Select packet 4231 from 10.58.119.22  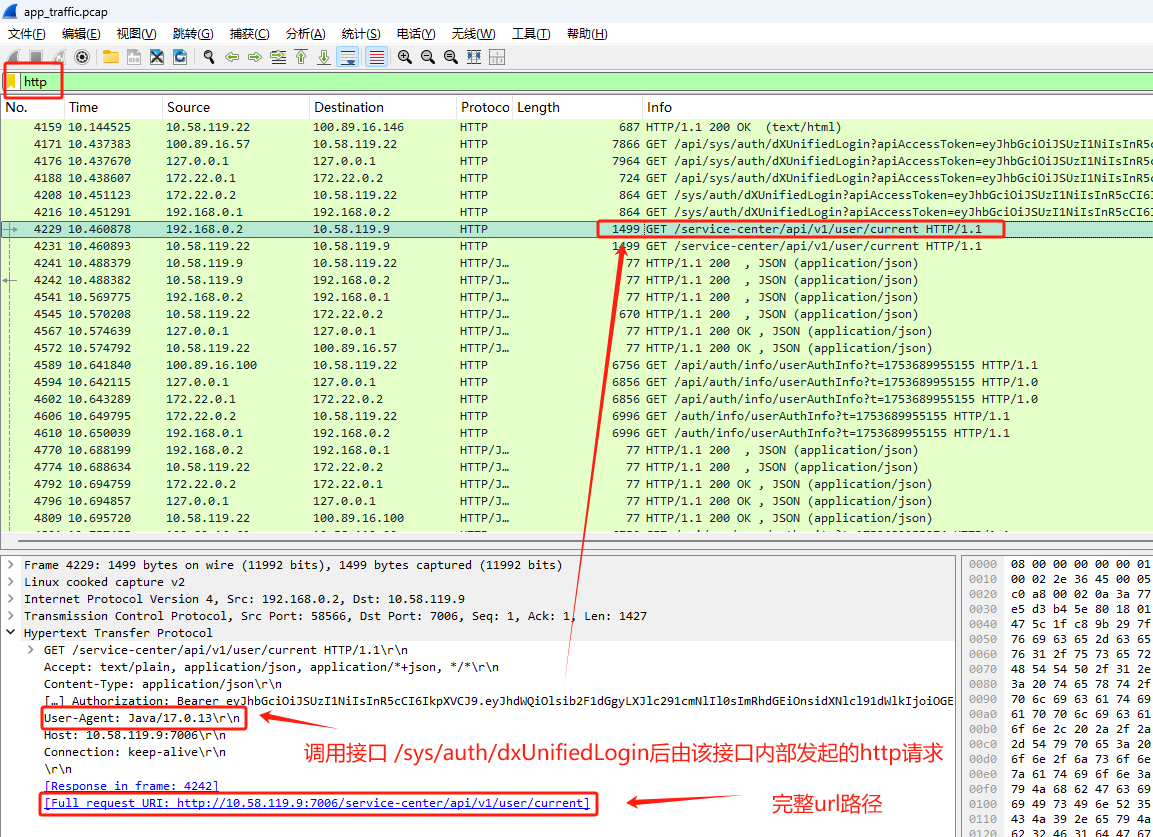576,246
